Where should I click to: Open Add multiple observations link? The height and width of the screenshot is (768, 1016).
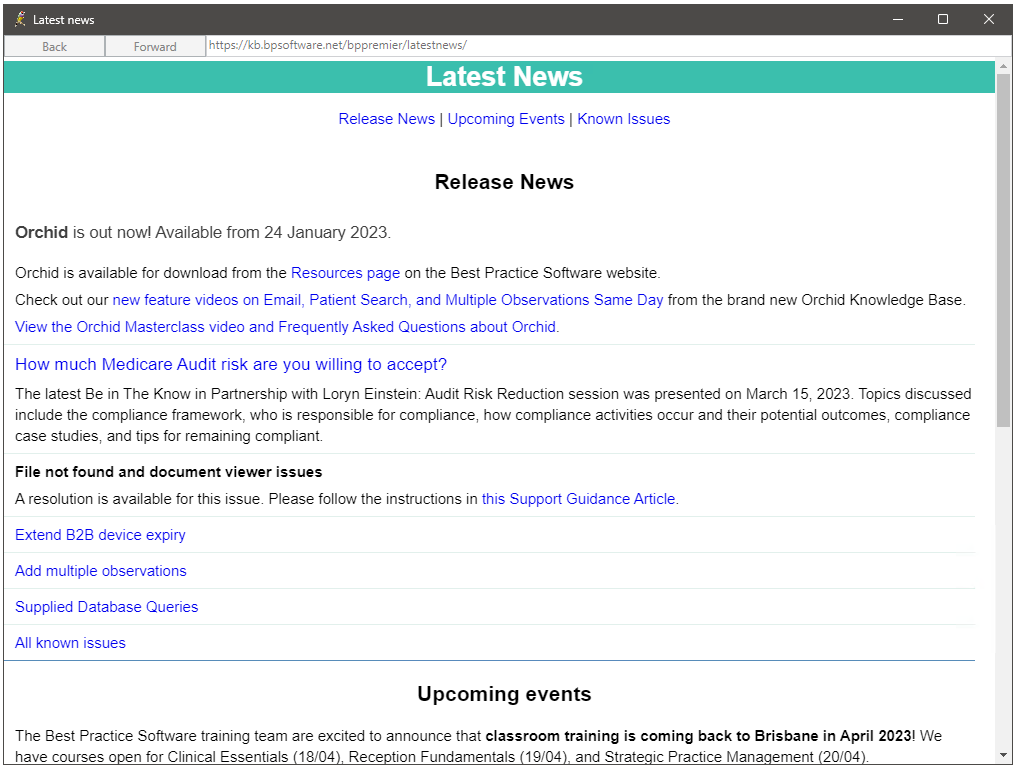(100, 571)
